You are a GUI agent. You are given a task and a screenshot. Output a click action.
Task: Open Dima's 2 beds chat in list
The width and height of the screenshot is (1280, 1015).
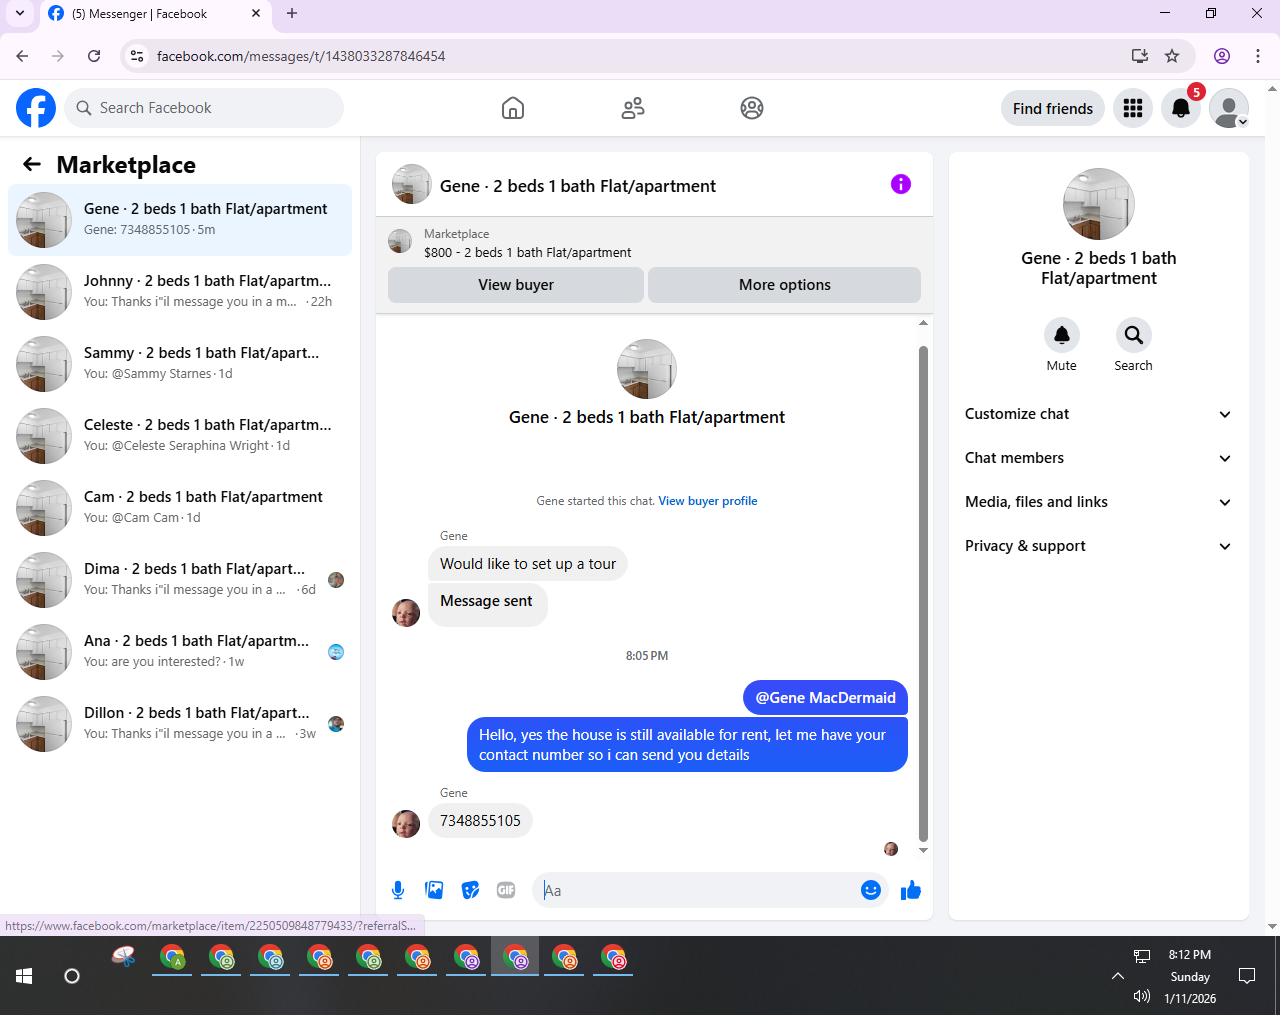(180, 580)
